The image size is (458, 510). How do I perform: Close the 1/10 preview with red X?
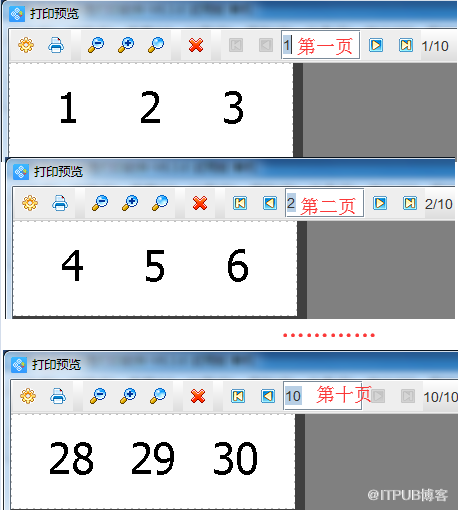click(196, 45)
